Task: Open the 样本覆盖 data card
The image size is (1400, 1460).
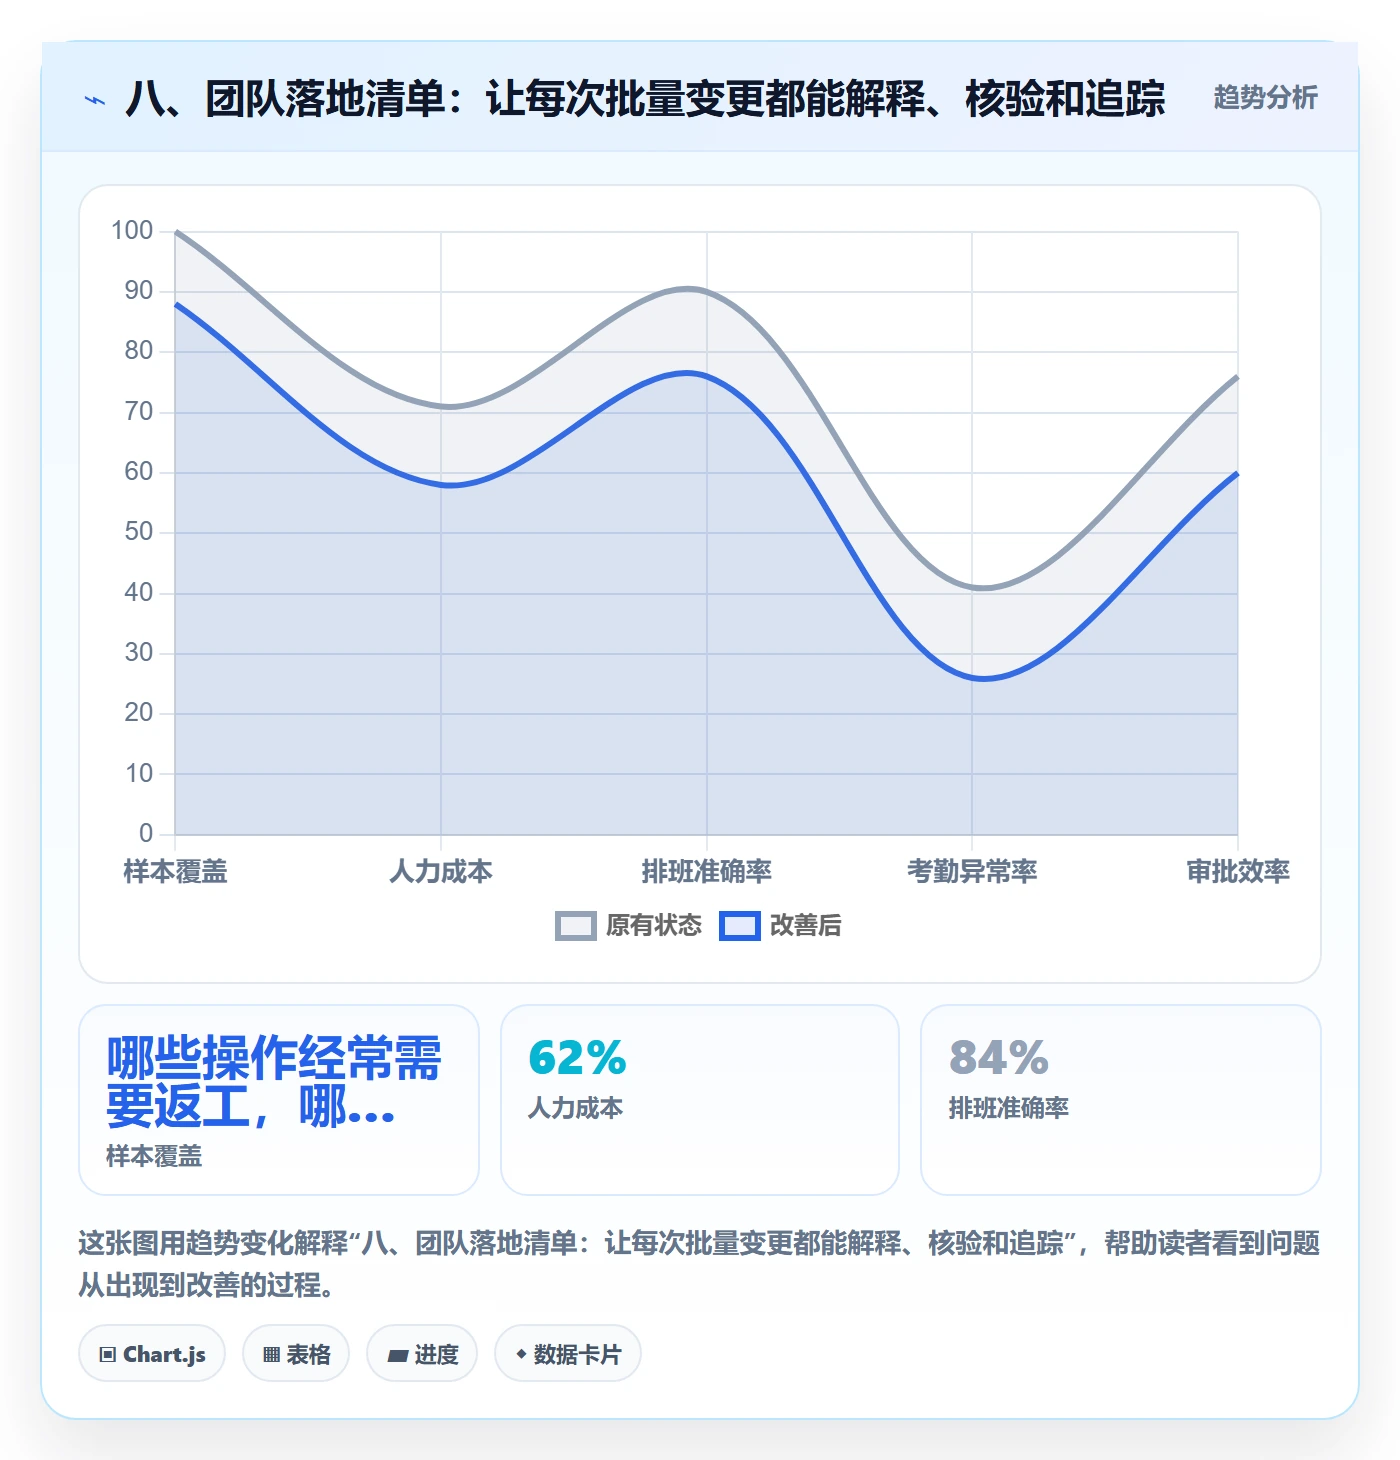Action: 279,1100
